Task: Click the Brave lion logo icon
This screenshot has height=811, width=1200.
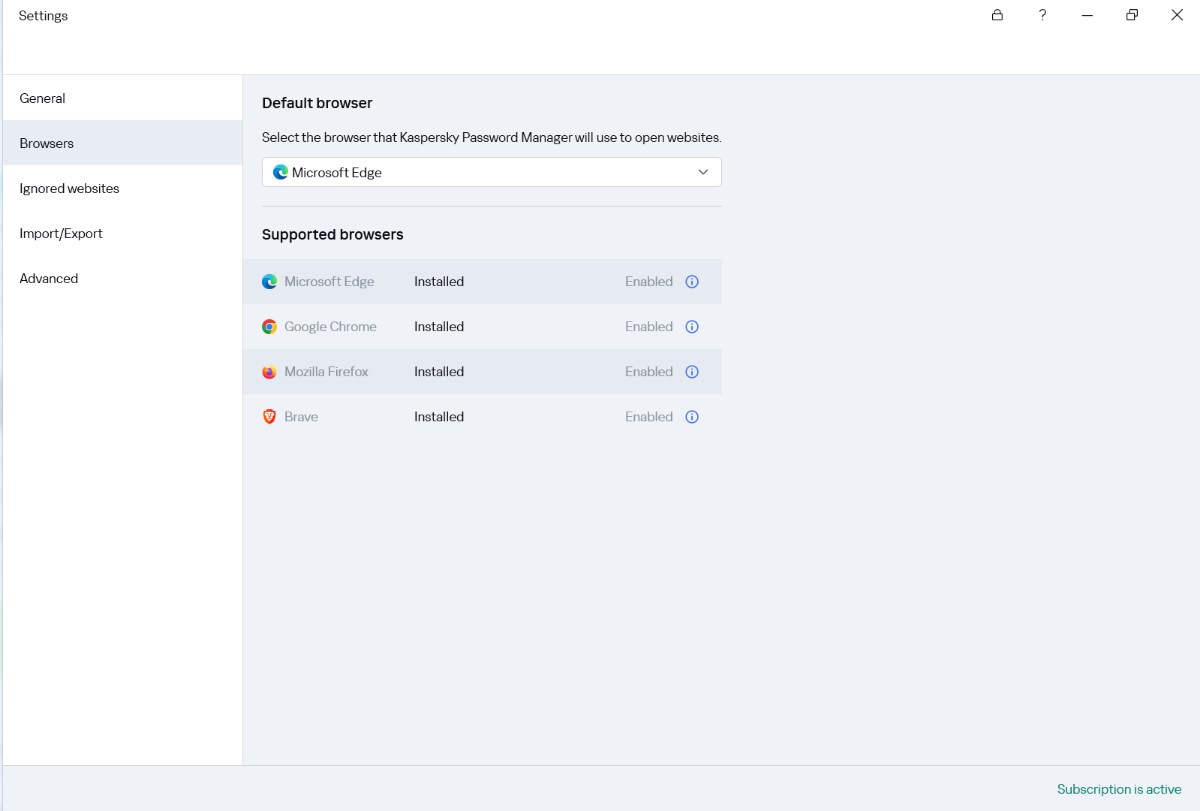Action: tap(269, 417)
